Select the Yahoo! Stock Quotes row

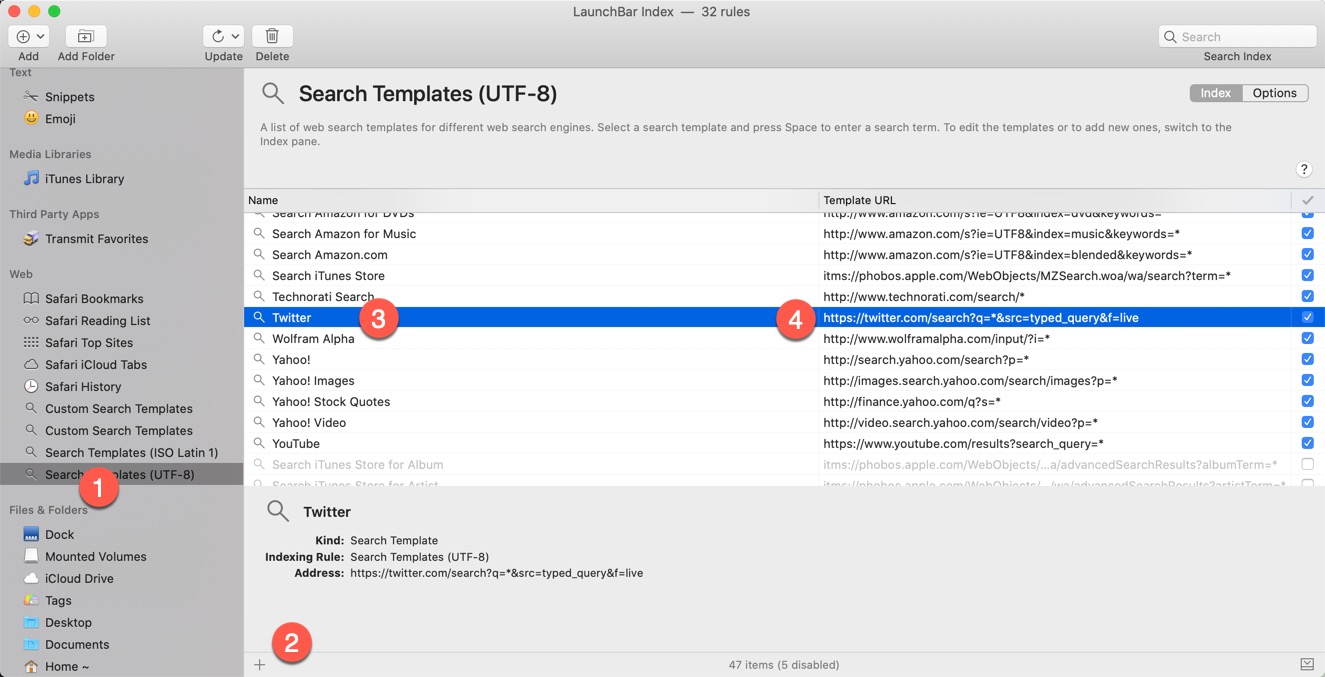pos(784,401)
